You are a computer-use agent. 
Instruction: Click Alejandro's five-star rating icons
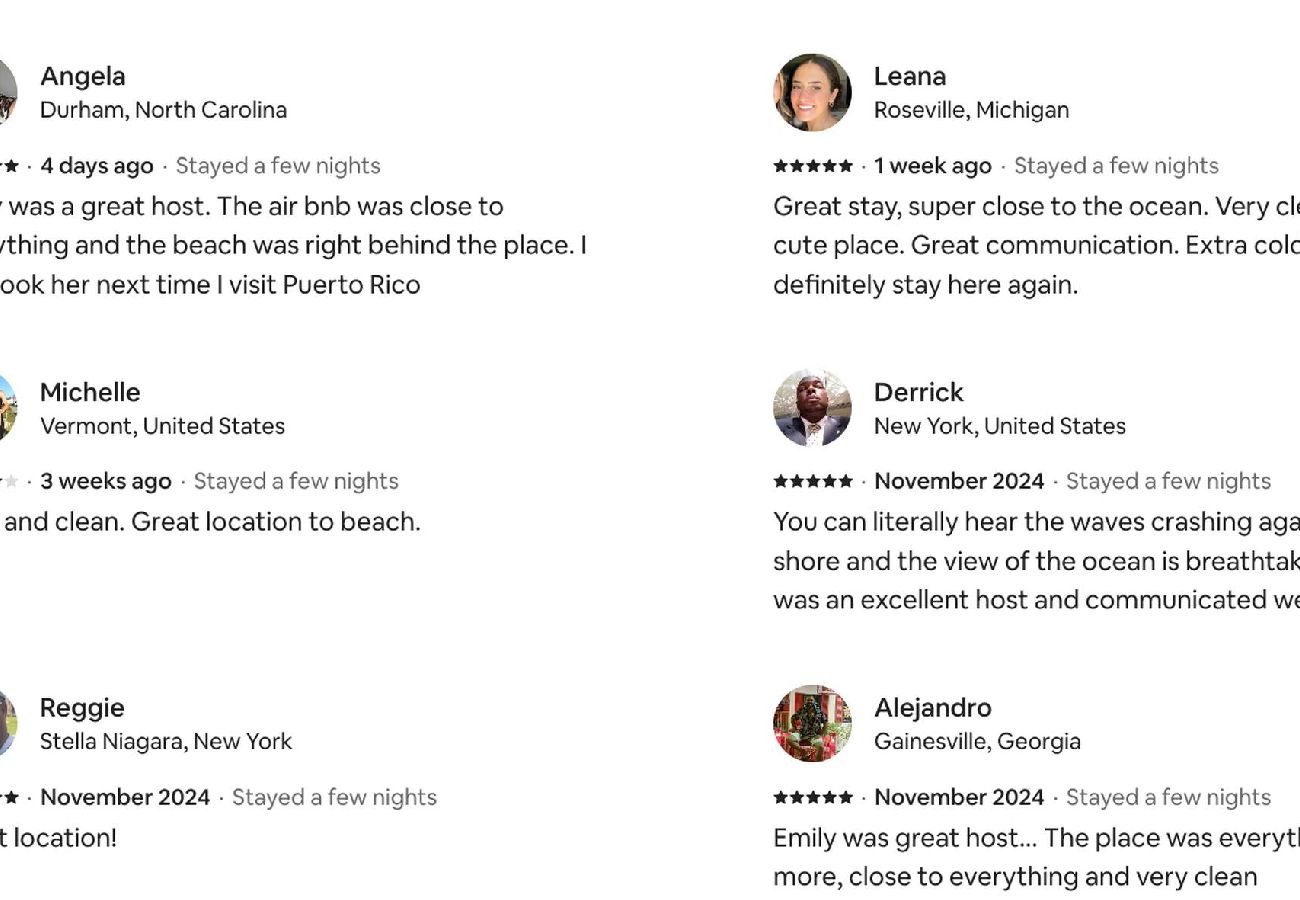tap(813, 798)
